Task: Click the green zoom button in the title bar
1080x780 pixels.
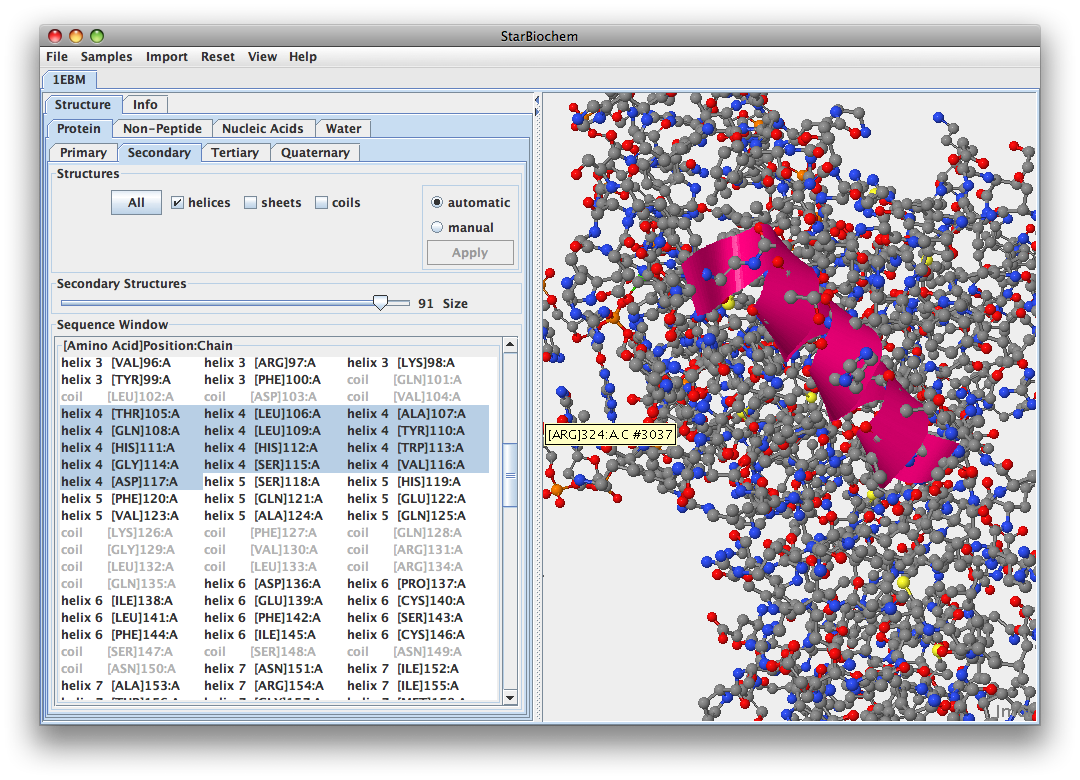Action: coord(95,36)
